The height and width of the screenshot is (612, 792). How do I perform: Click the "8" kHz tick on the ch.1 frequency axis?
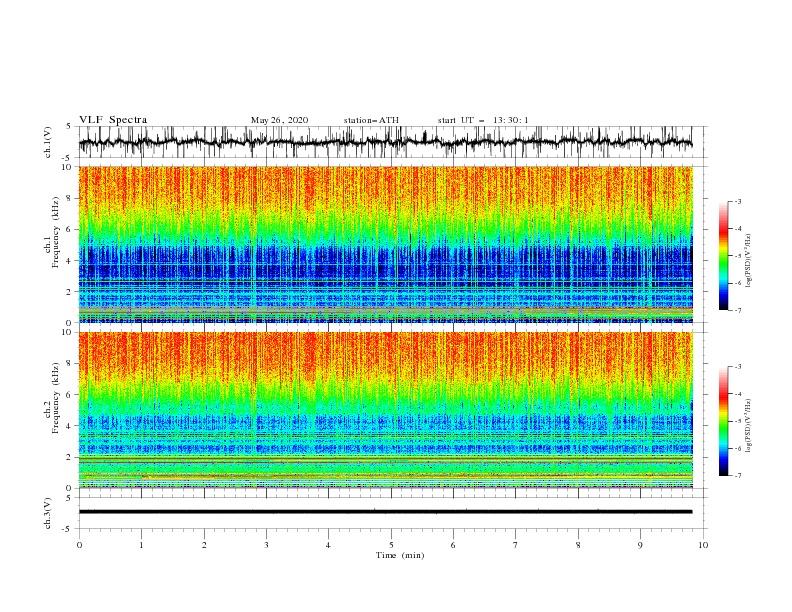tap(70, 198)
